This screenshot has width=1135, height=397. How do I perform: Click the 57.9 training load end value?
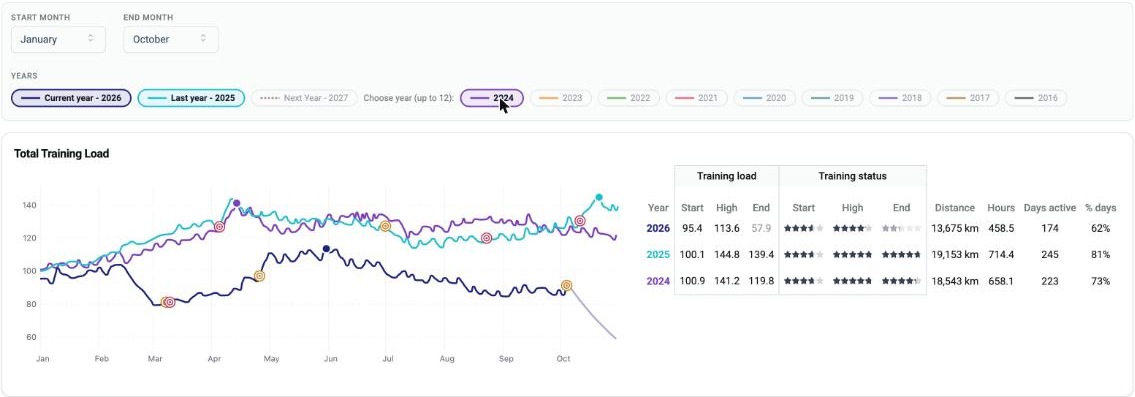click(x=761, y=228)
